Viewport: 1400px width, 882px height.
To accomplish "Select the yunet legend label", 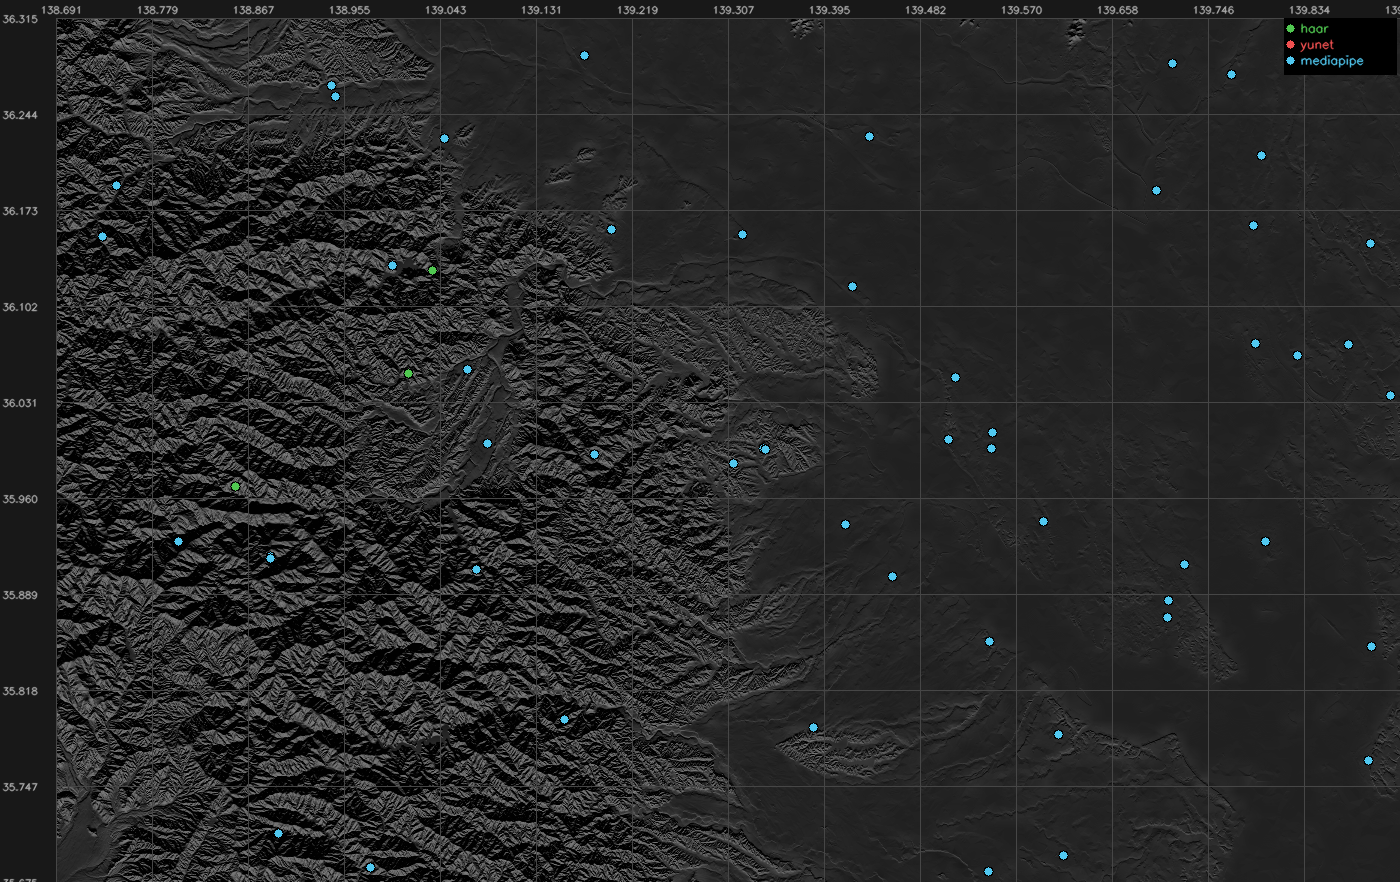I will pyautogui.click(x=1317, y=45).
